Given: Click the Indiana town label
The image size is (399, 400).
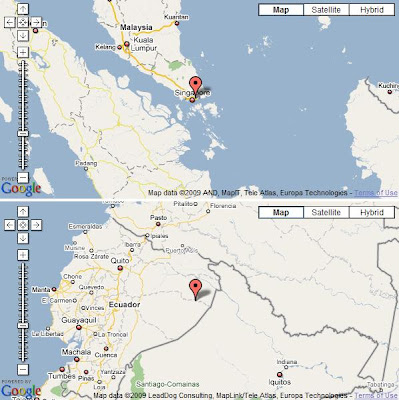Looking at the screenshot, I should pyautogui.click(x=287, y=362).
